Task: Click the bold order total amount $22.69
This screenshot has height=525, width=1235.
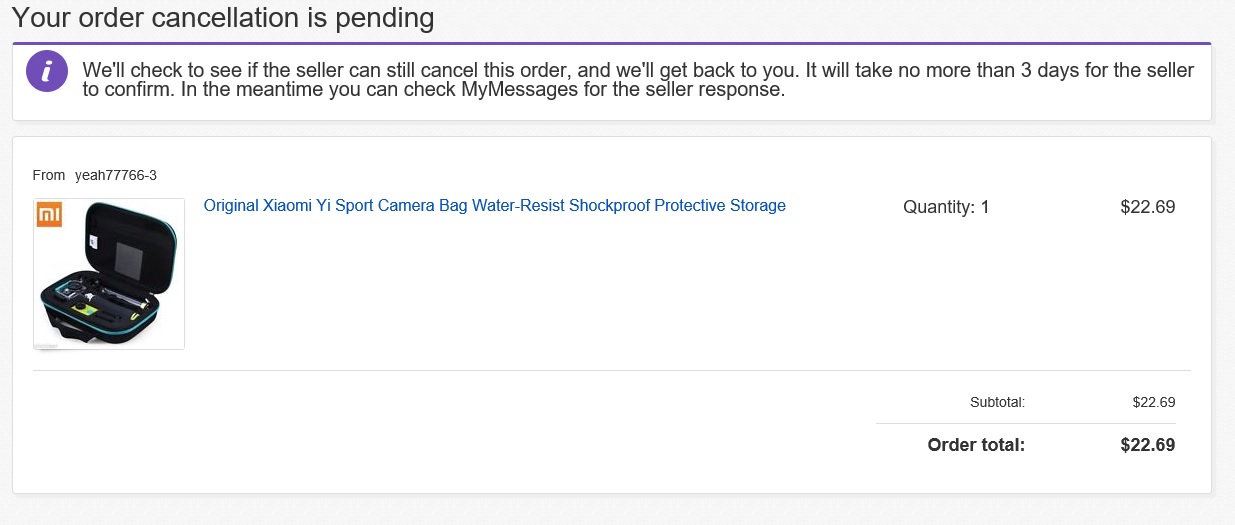Action: tap(1147, 445)
